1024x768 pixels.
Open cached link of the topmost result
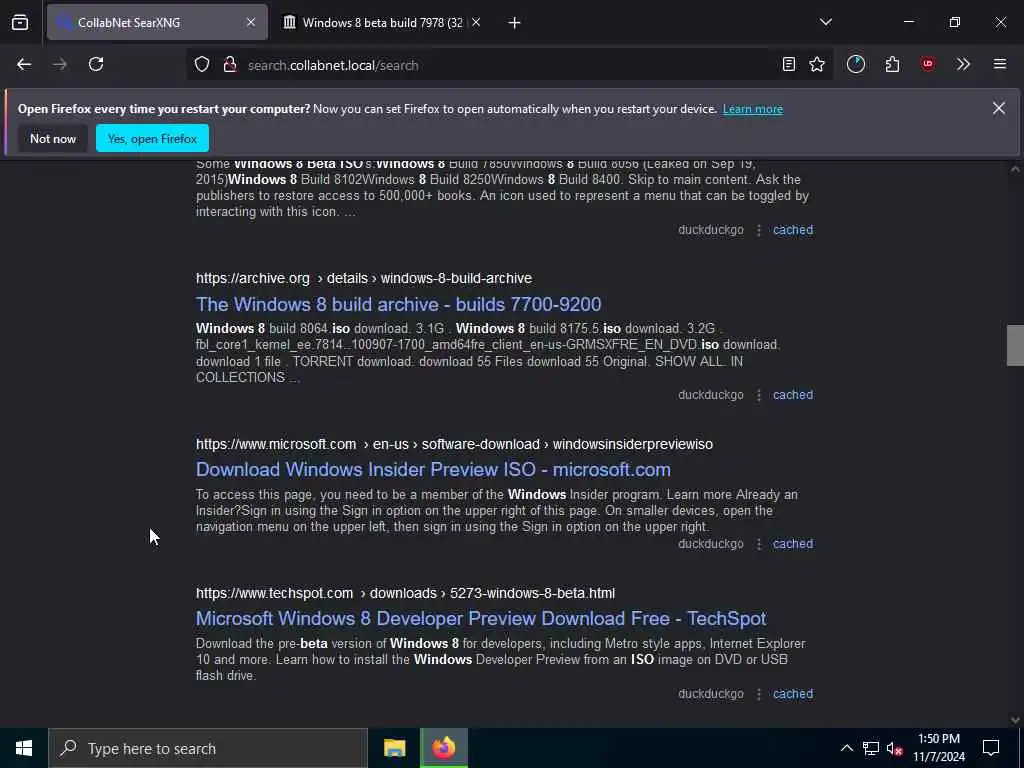[x=793, y=230]
